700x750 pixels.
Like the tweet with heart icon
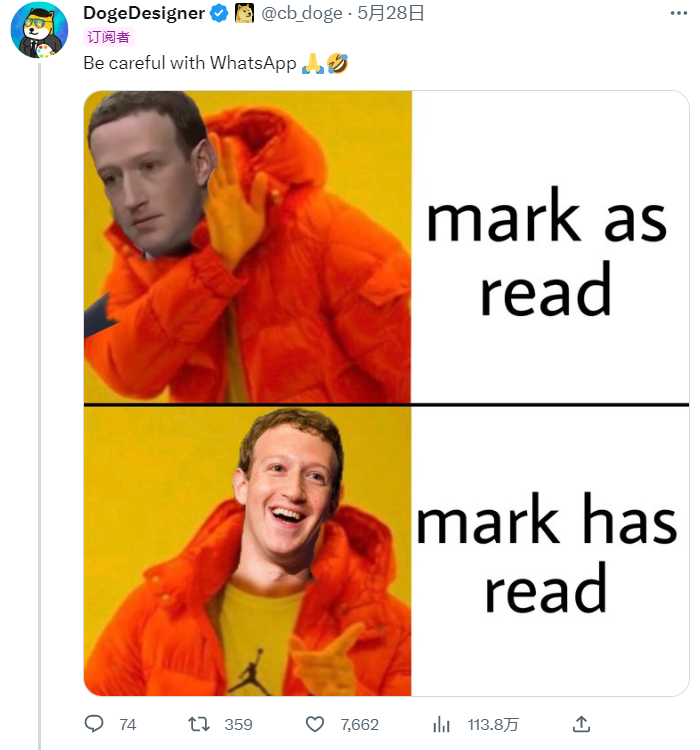[x=315, y=724]
